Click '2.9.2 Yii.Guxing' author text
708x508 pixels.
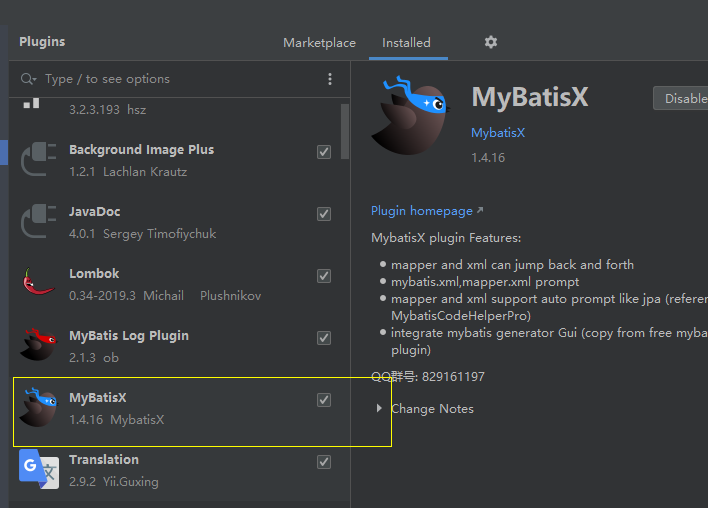tap(114, 482)
